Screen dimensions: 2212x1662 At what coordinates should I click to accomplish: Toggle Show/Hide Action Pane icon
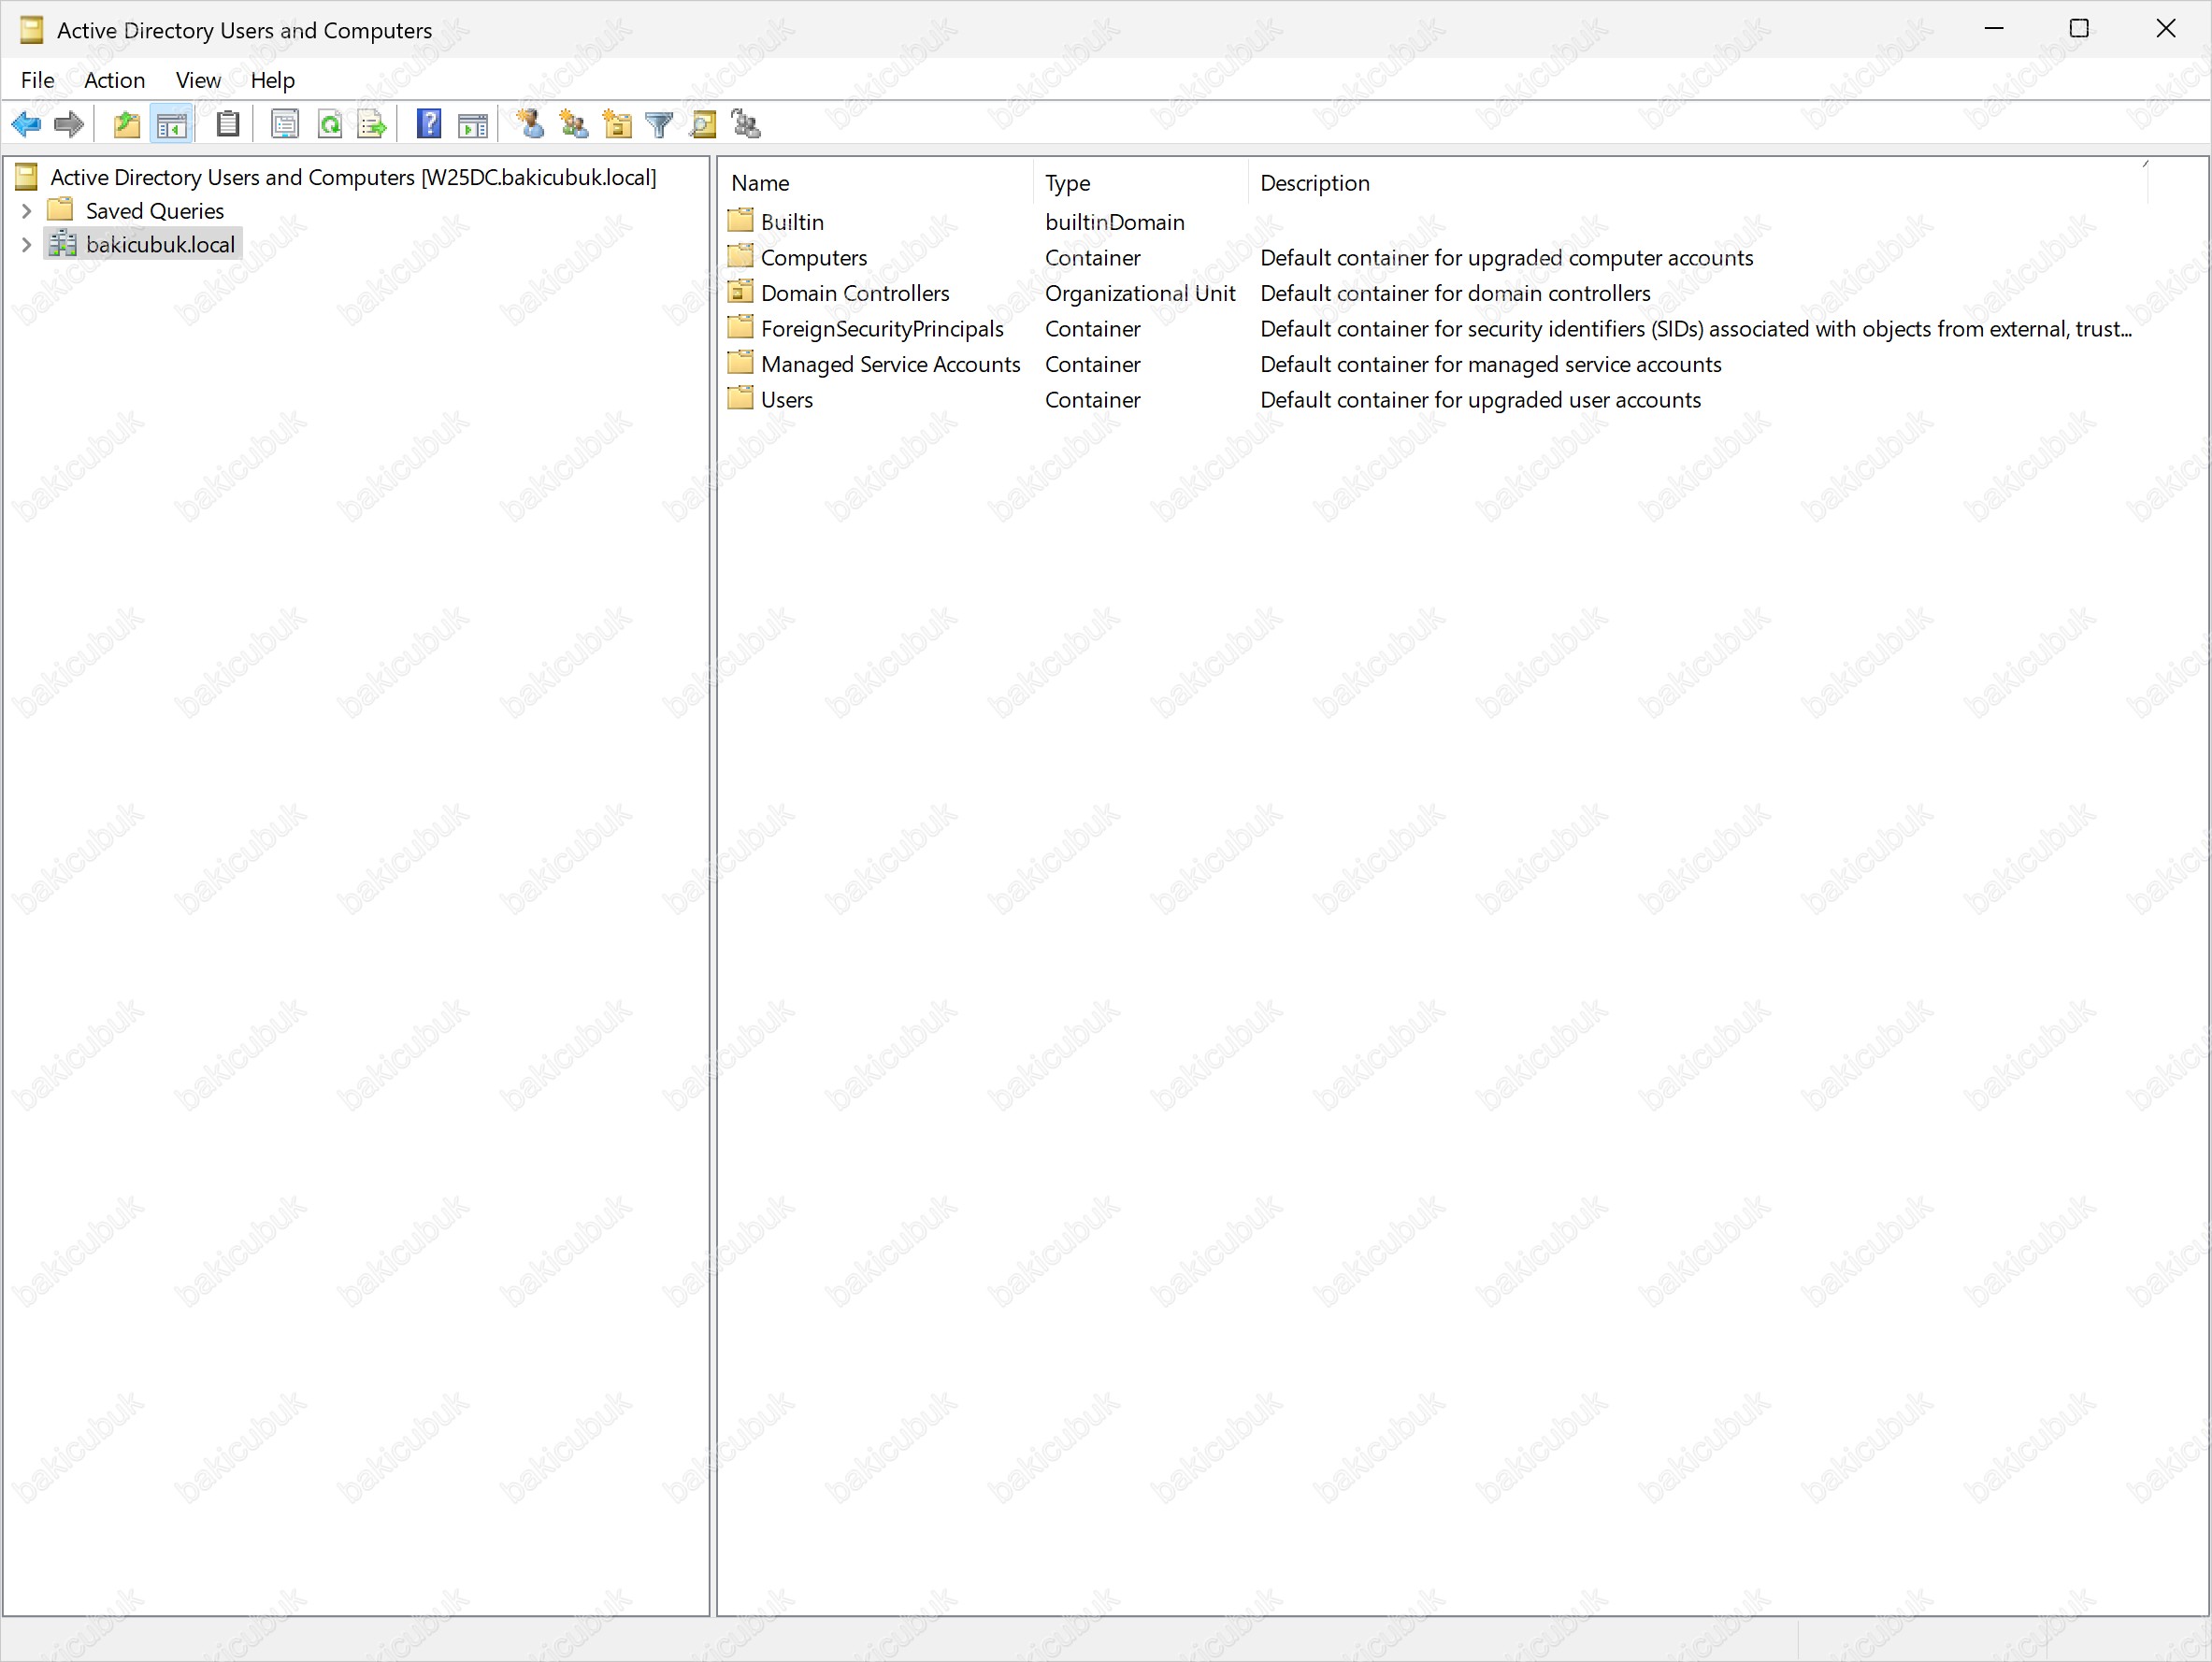click(472, 125)
